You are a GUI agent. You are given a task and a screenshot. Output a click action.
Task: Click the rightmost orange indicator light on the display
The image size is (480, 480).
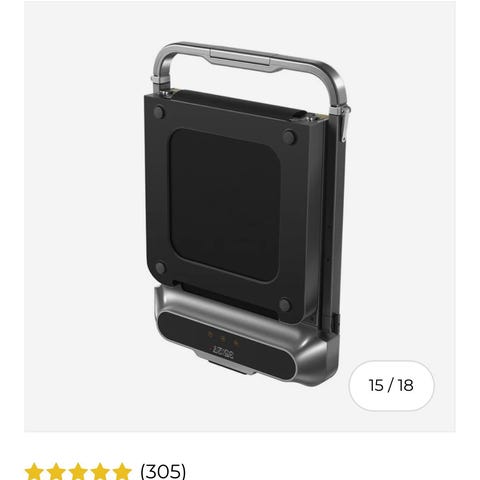pyautogui.click(x=236, y=343)
